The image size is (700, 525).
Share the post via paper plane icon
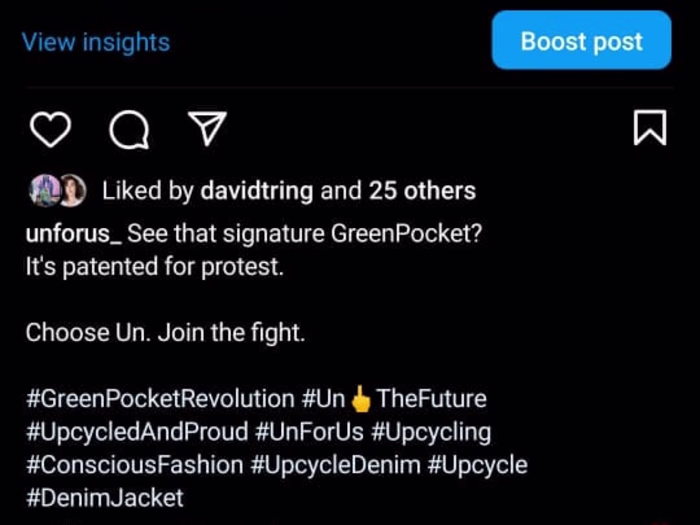(207, 128)
